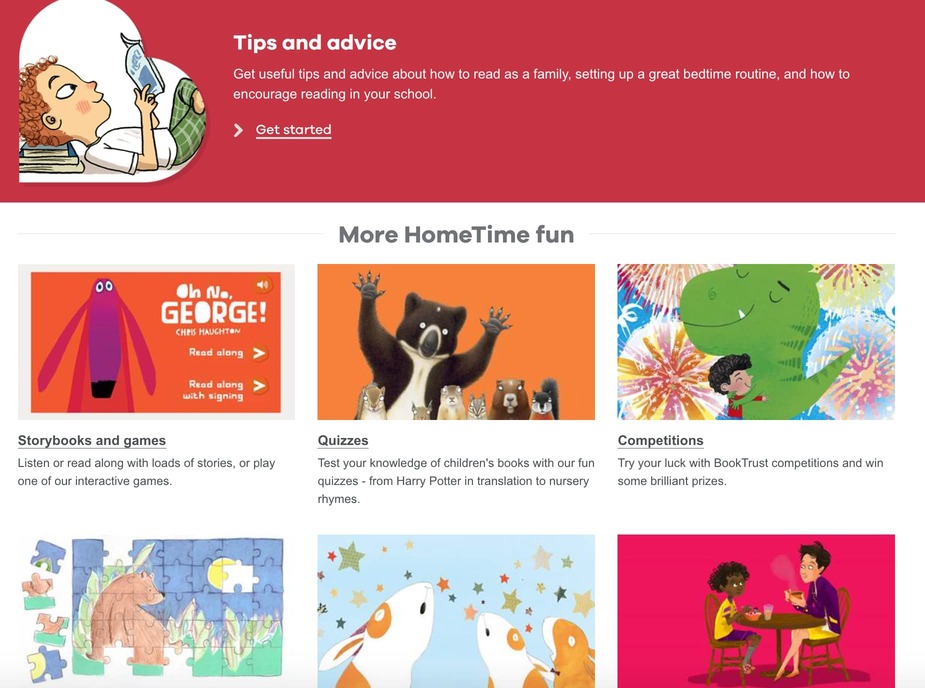Select the bear and animals Quizzes image
Screen dimensions: 925x688
coord(456,342)
